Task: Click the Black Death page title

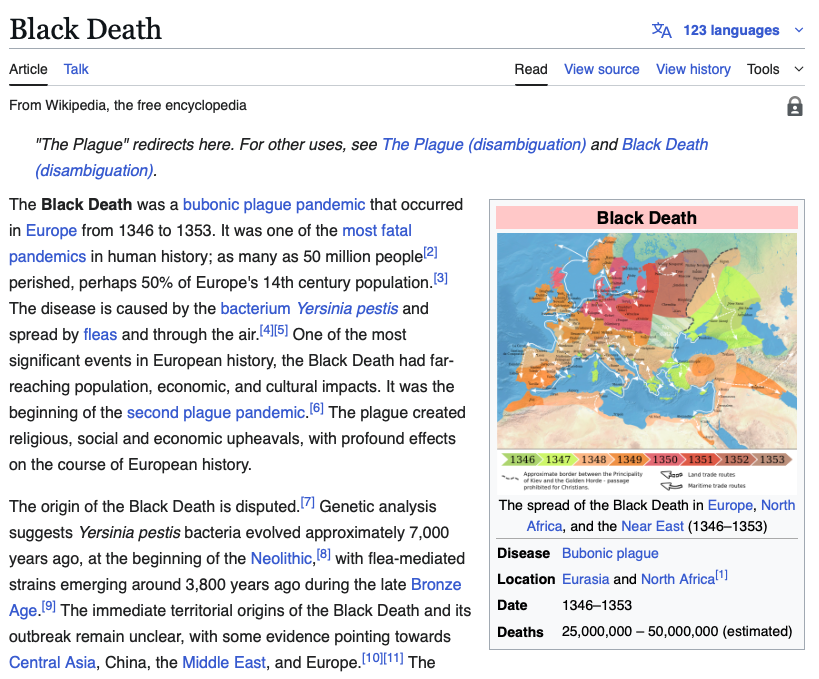Action: (86, 29)
